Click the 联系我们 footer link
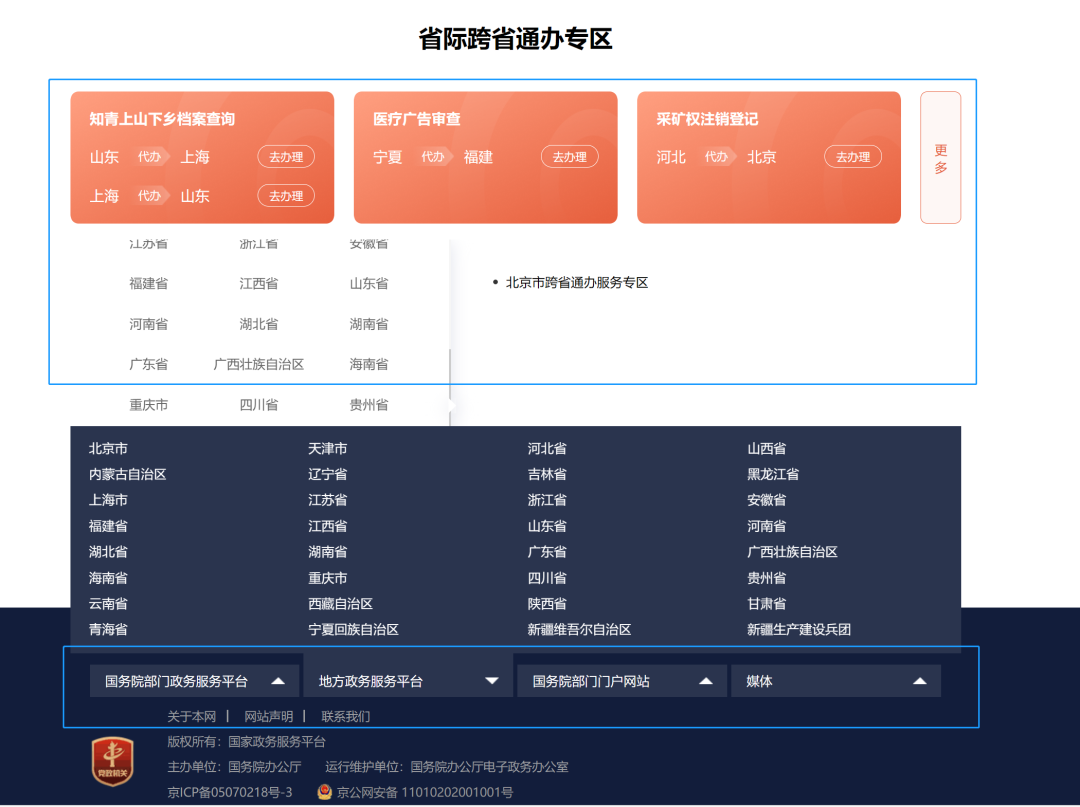This screenshot has width=1080, height=807. (345, 717)
